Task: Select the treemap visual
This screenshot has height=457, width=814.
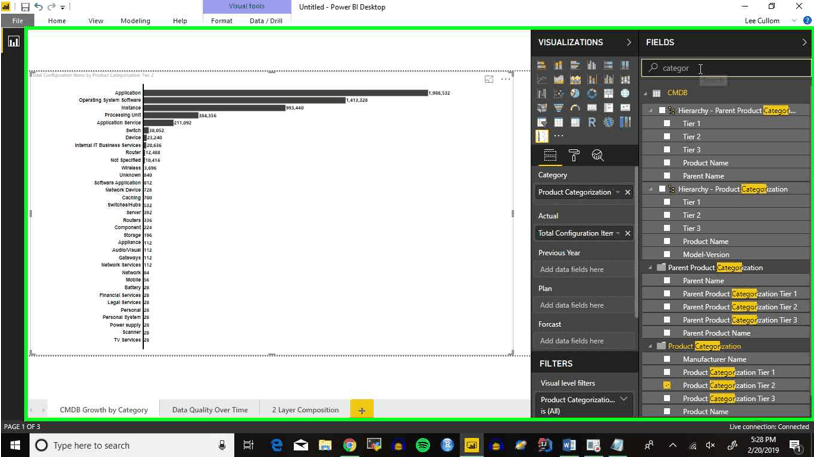Action: click(x=608, y=93)
